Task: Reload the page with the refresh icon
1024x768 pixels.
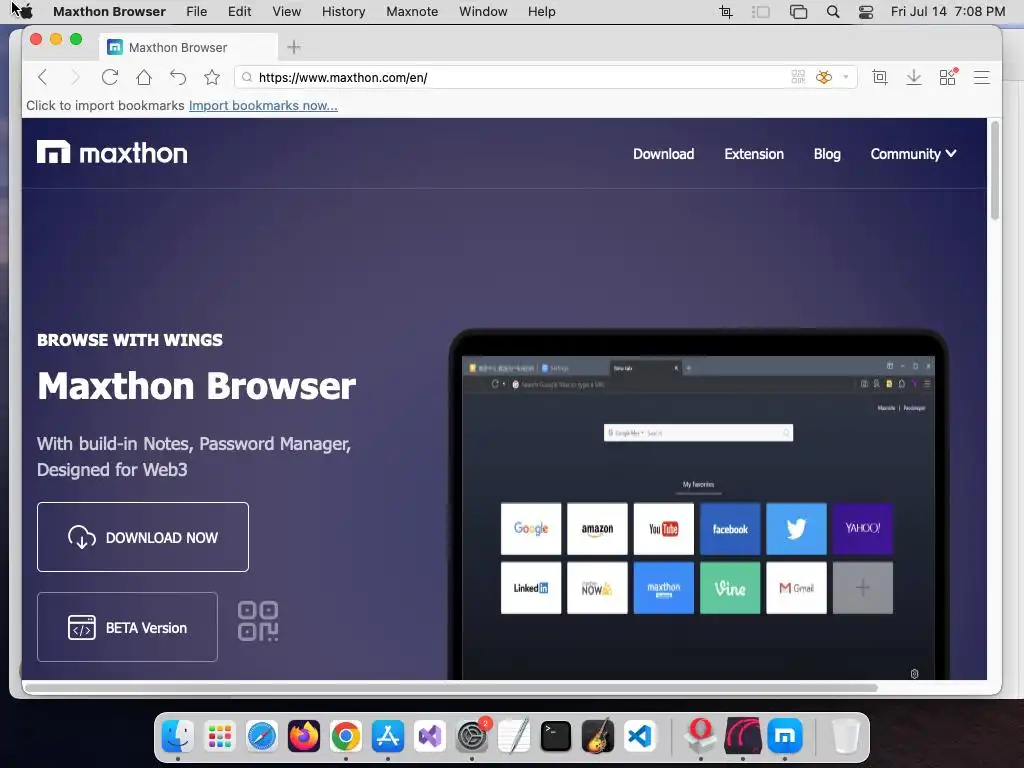Action: 110,78
